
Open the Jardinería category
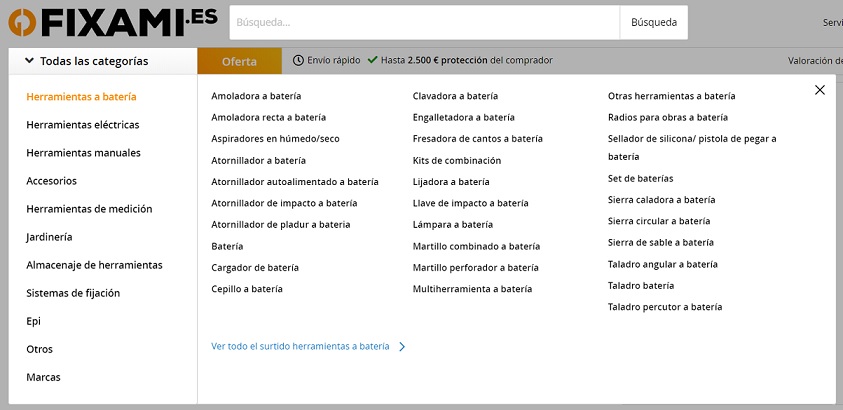click(x=49, y=237)
